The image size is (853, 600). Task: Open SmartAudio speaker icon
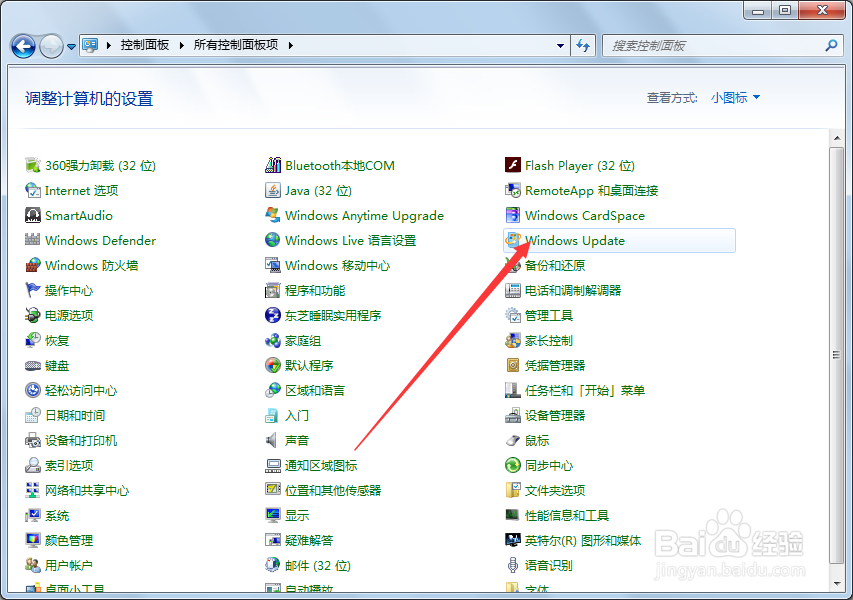(x=33, y=215)
